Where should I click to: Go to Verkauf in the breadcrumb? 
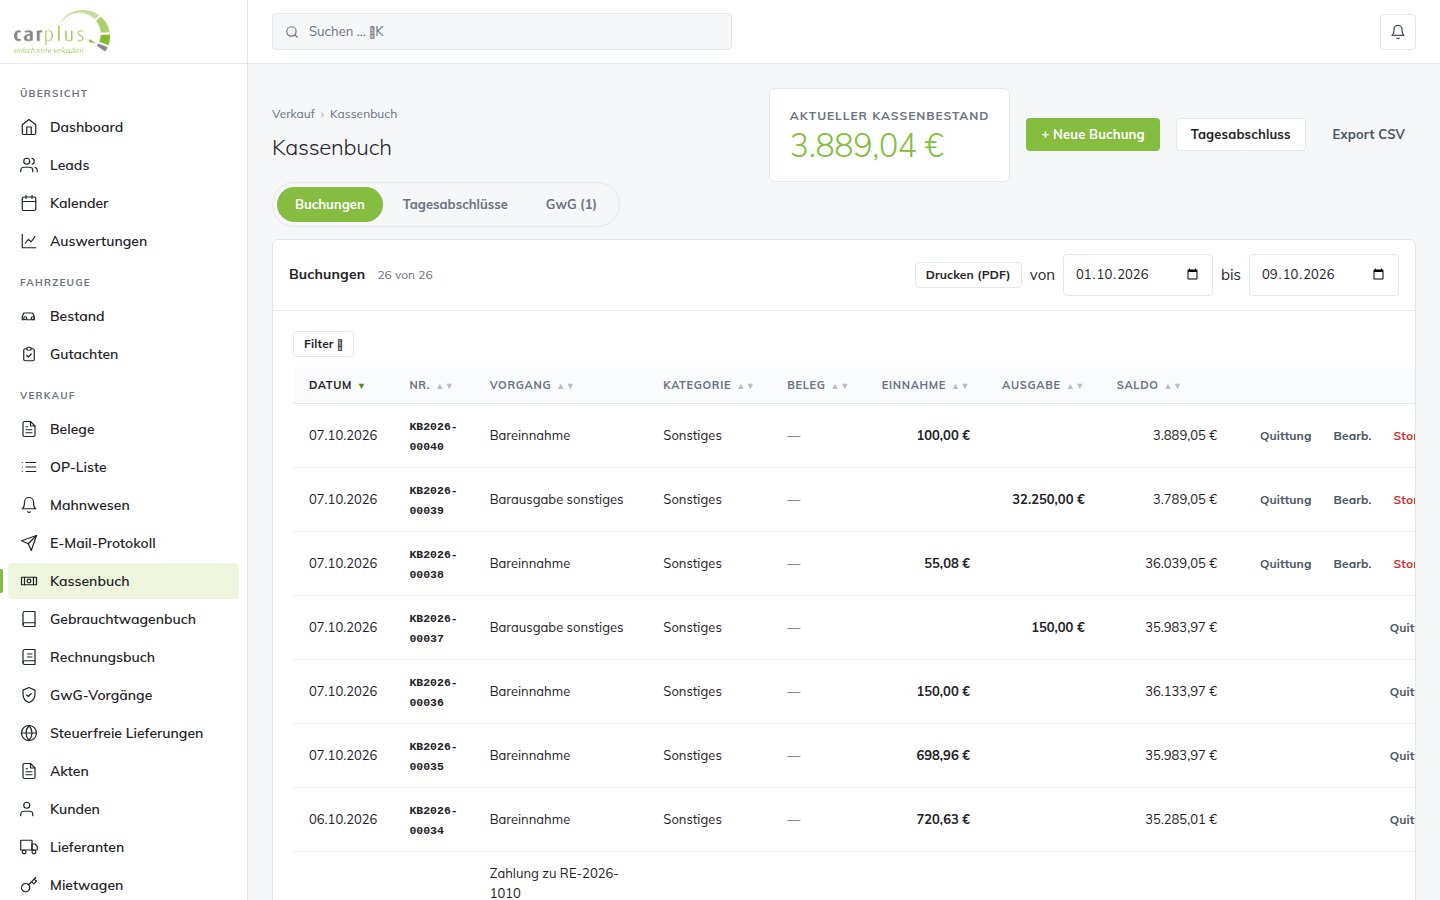pyautogui.click(x=293, y=114)
